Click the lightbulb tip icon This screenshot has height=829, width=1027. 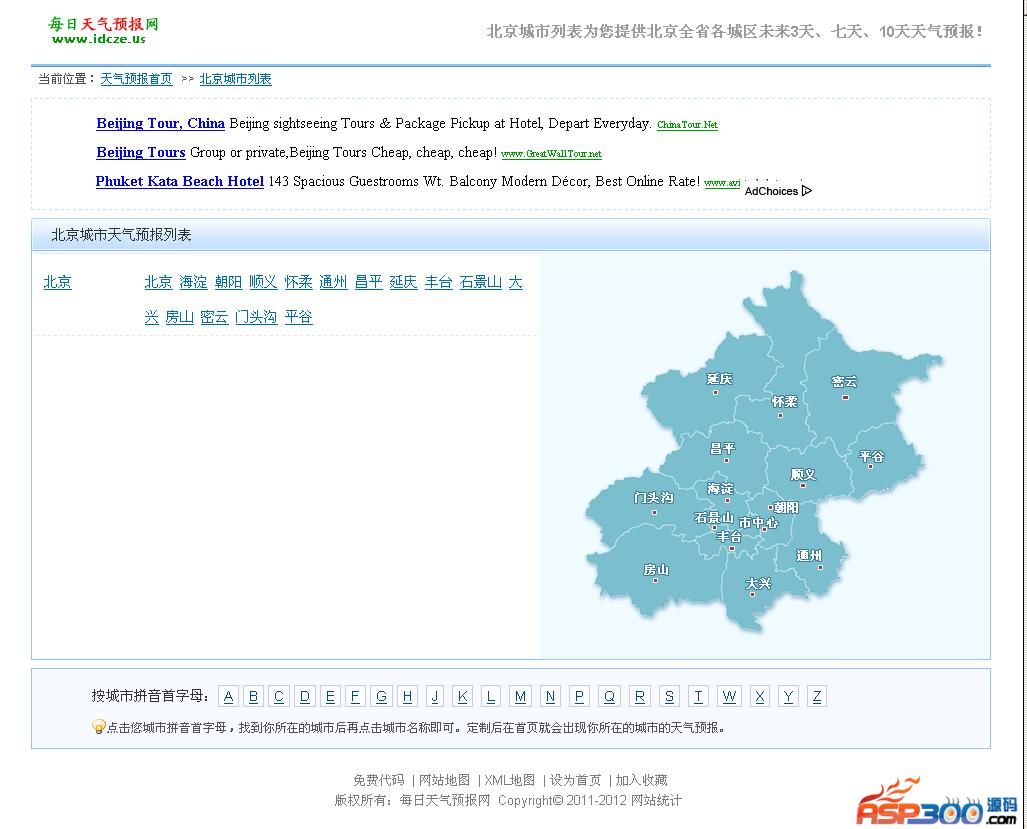[98, 727]
